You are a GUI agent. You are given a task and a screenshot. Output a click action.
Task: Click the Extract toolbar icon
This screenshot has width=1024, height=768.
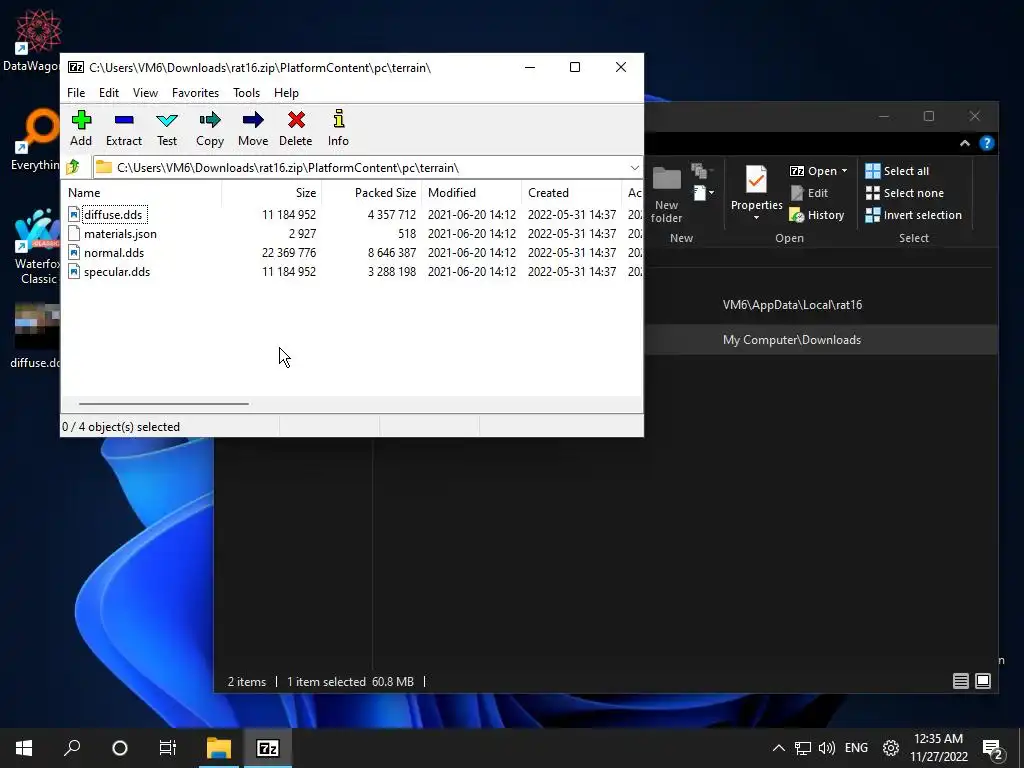tap(123, 120)
